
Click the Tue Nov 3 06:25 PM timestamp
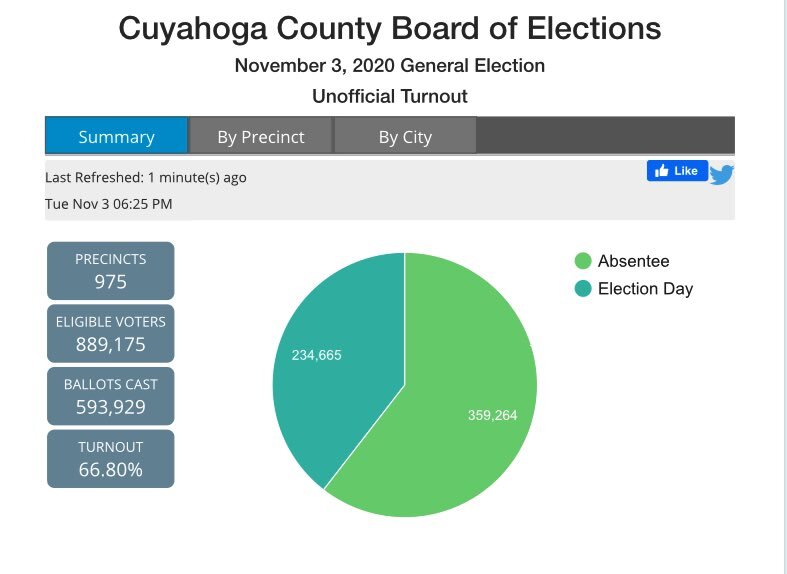[x=108, y=204]
